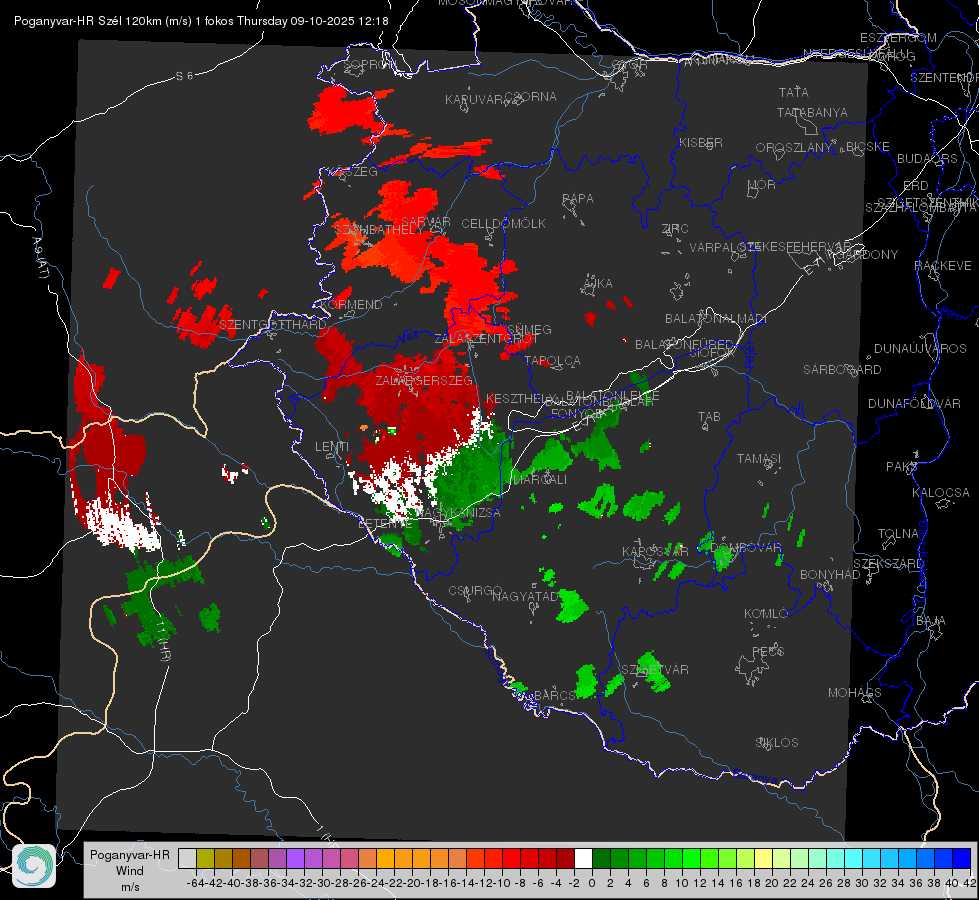Click the BARCS city label
Image resolution: width=979 pixels, height=900 pixels.
[554, 695]
